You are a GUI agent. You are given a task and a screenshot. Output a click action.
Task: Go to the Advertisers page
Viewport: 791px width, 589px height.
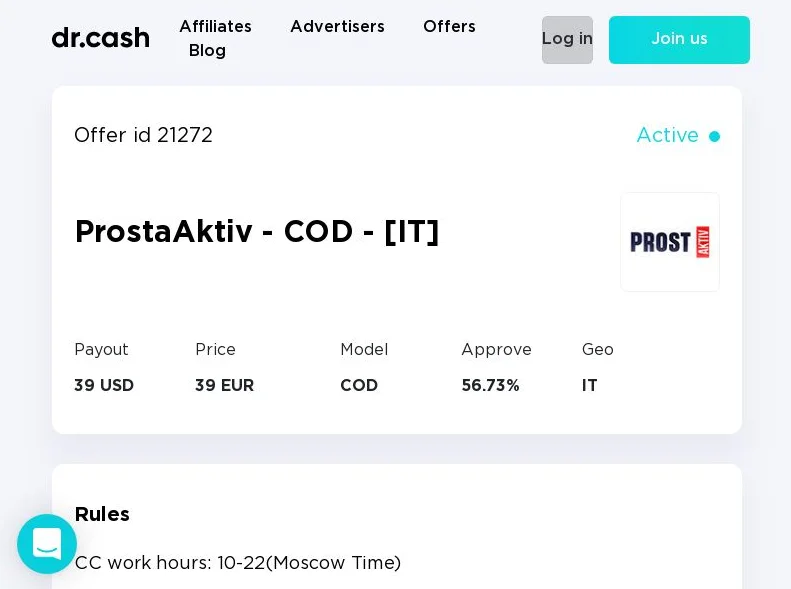337,27
